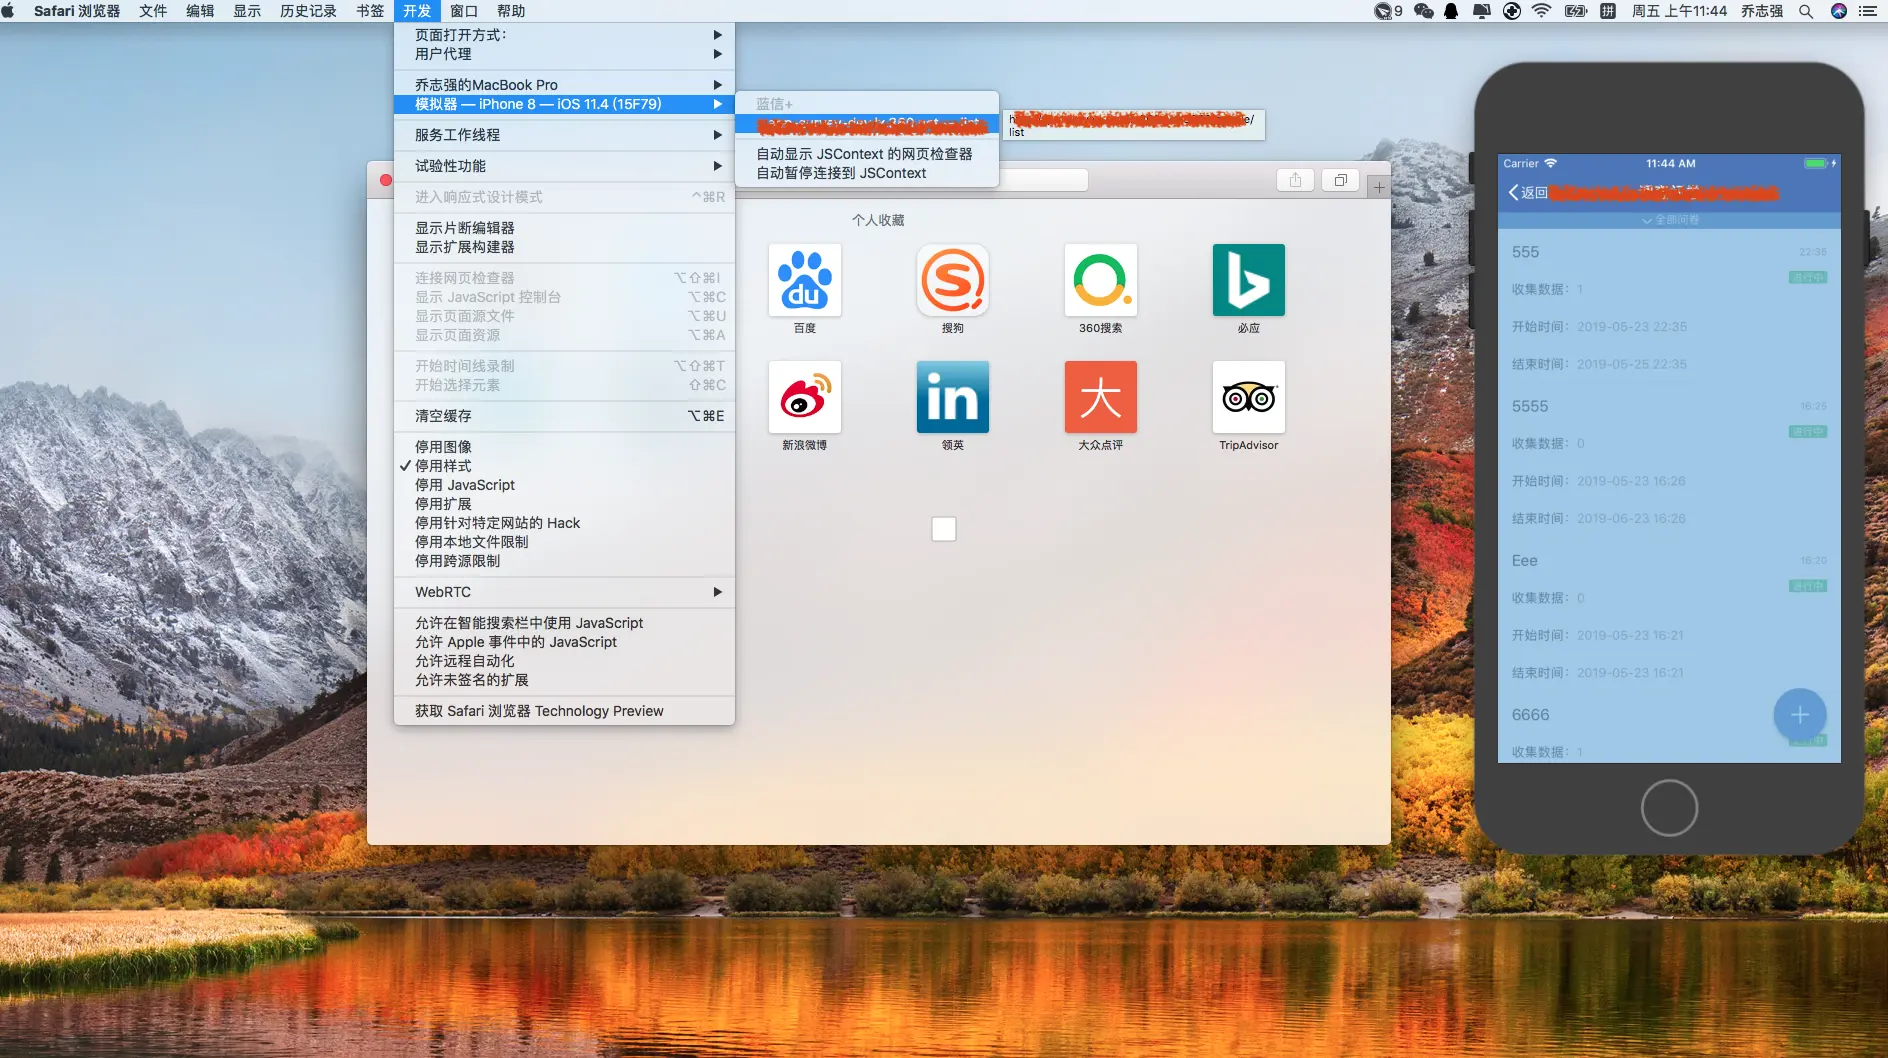Open the 书签 menu
This screenshot has width=1888, height=1058.
coord(370,11)
